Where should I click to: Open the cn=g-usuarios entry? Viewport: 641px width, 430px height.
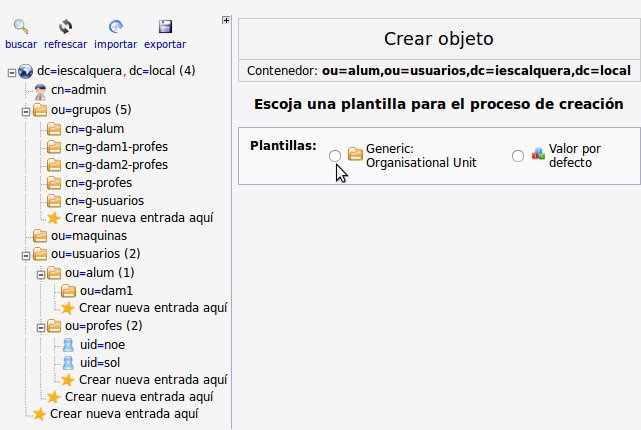(105, 201)
